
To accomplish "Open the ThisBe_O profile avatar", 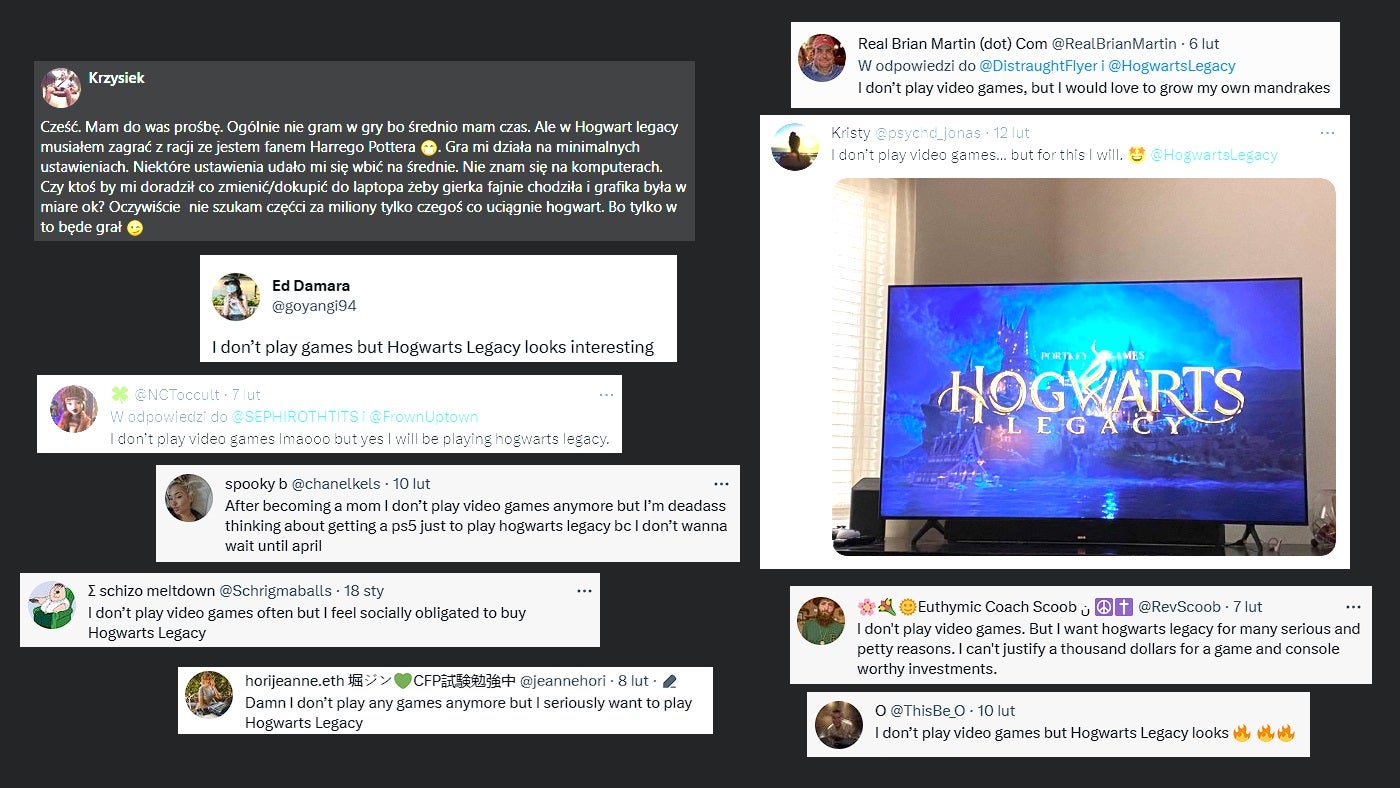I will pos(839,725).
